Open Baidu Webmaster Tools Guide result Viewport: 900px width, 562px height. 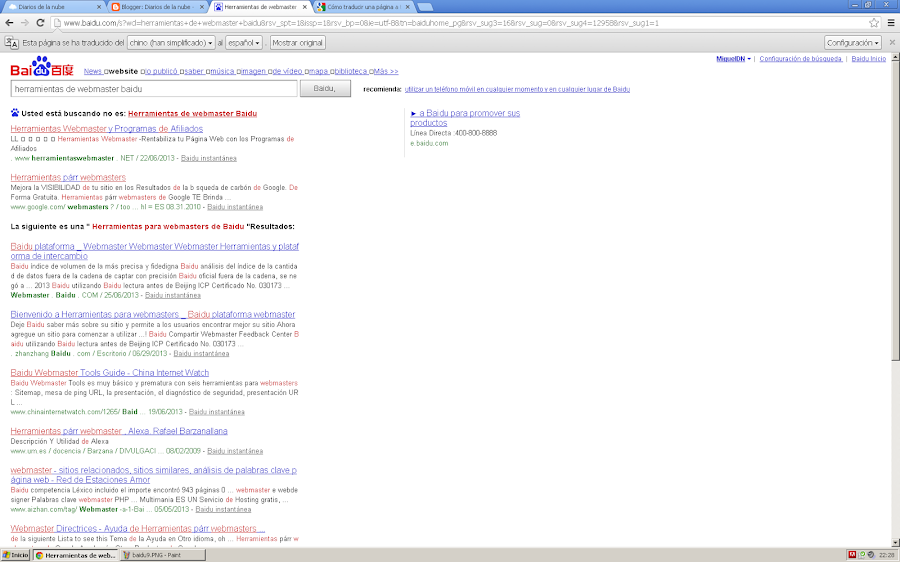coord(110,373)
